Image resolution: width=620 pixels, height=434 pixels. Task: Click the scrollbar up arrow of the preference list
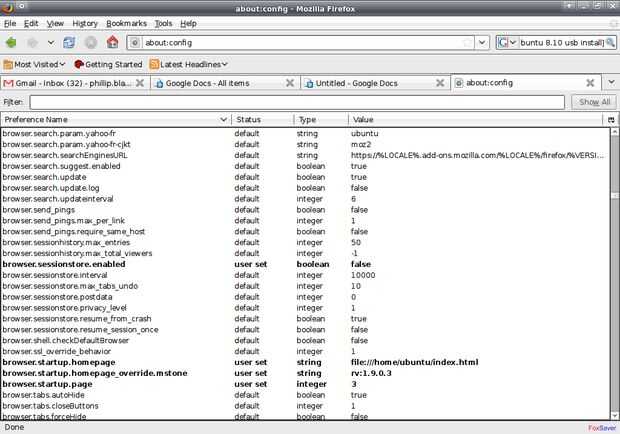pos(614,132)
